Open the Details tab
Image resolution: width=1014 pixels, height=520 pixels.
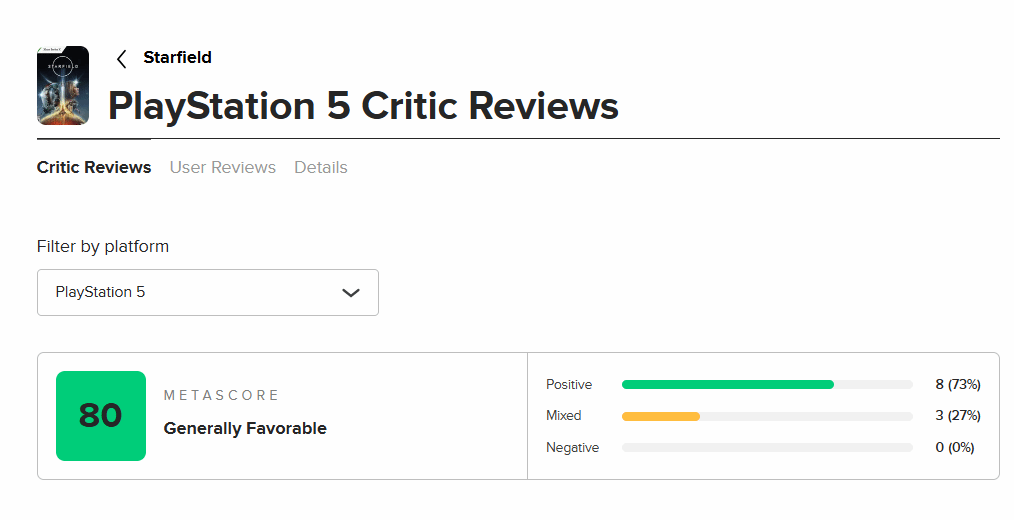point(321,167)
